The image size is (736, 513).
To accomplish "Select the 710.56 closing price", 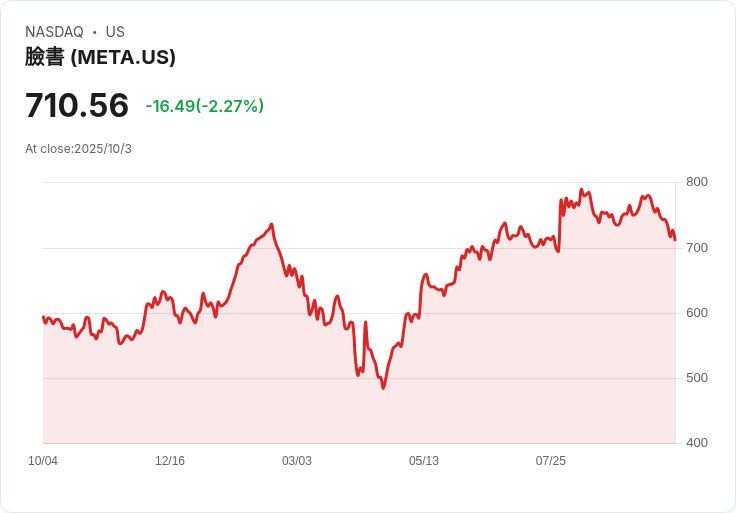I will (77, 105).
